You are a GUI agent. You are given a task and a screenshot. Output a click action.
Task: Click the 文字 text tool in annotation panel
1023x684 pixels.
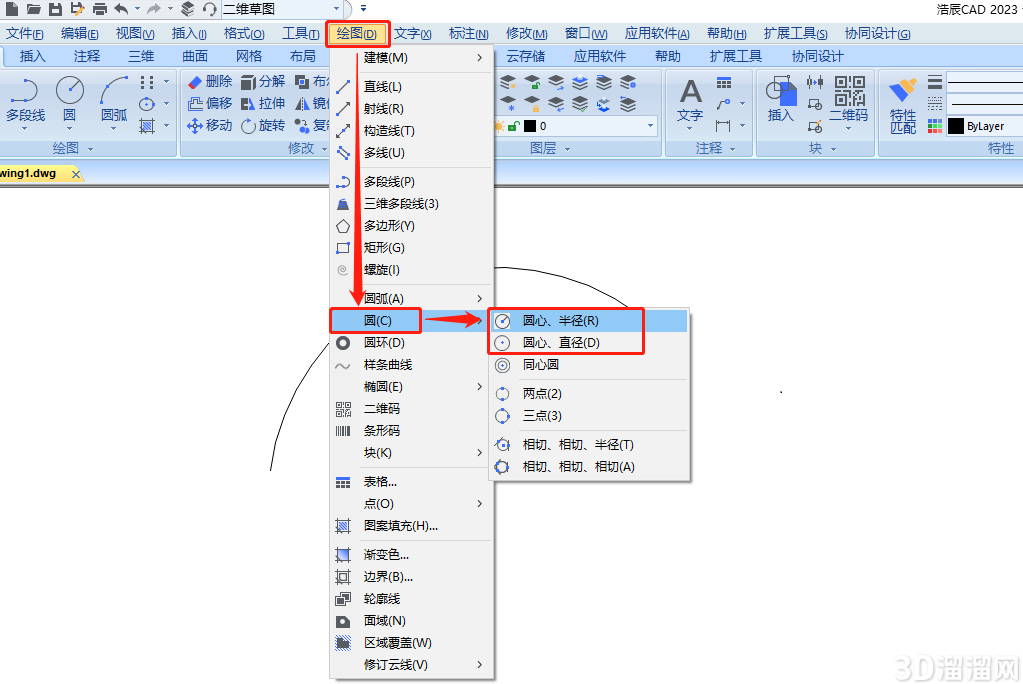[x=690, y=102]
